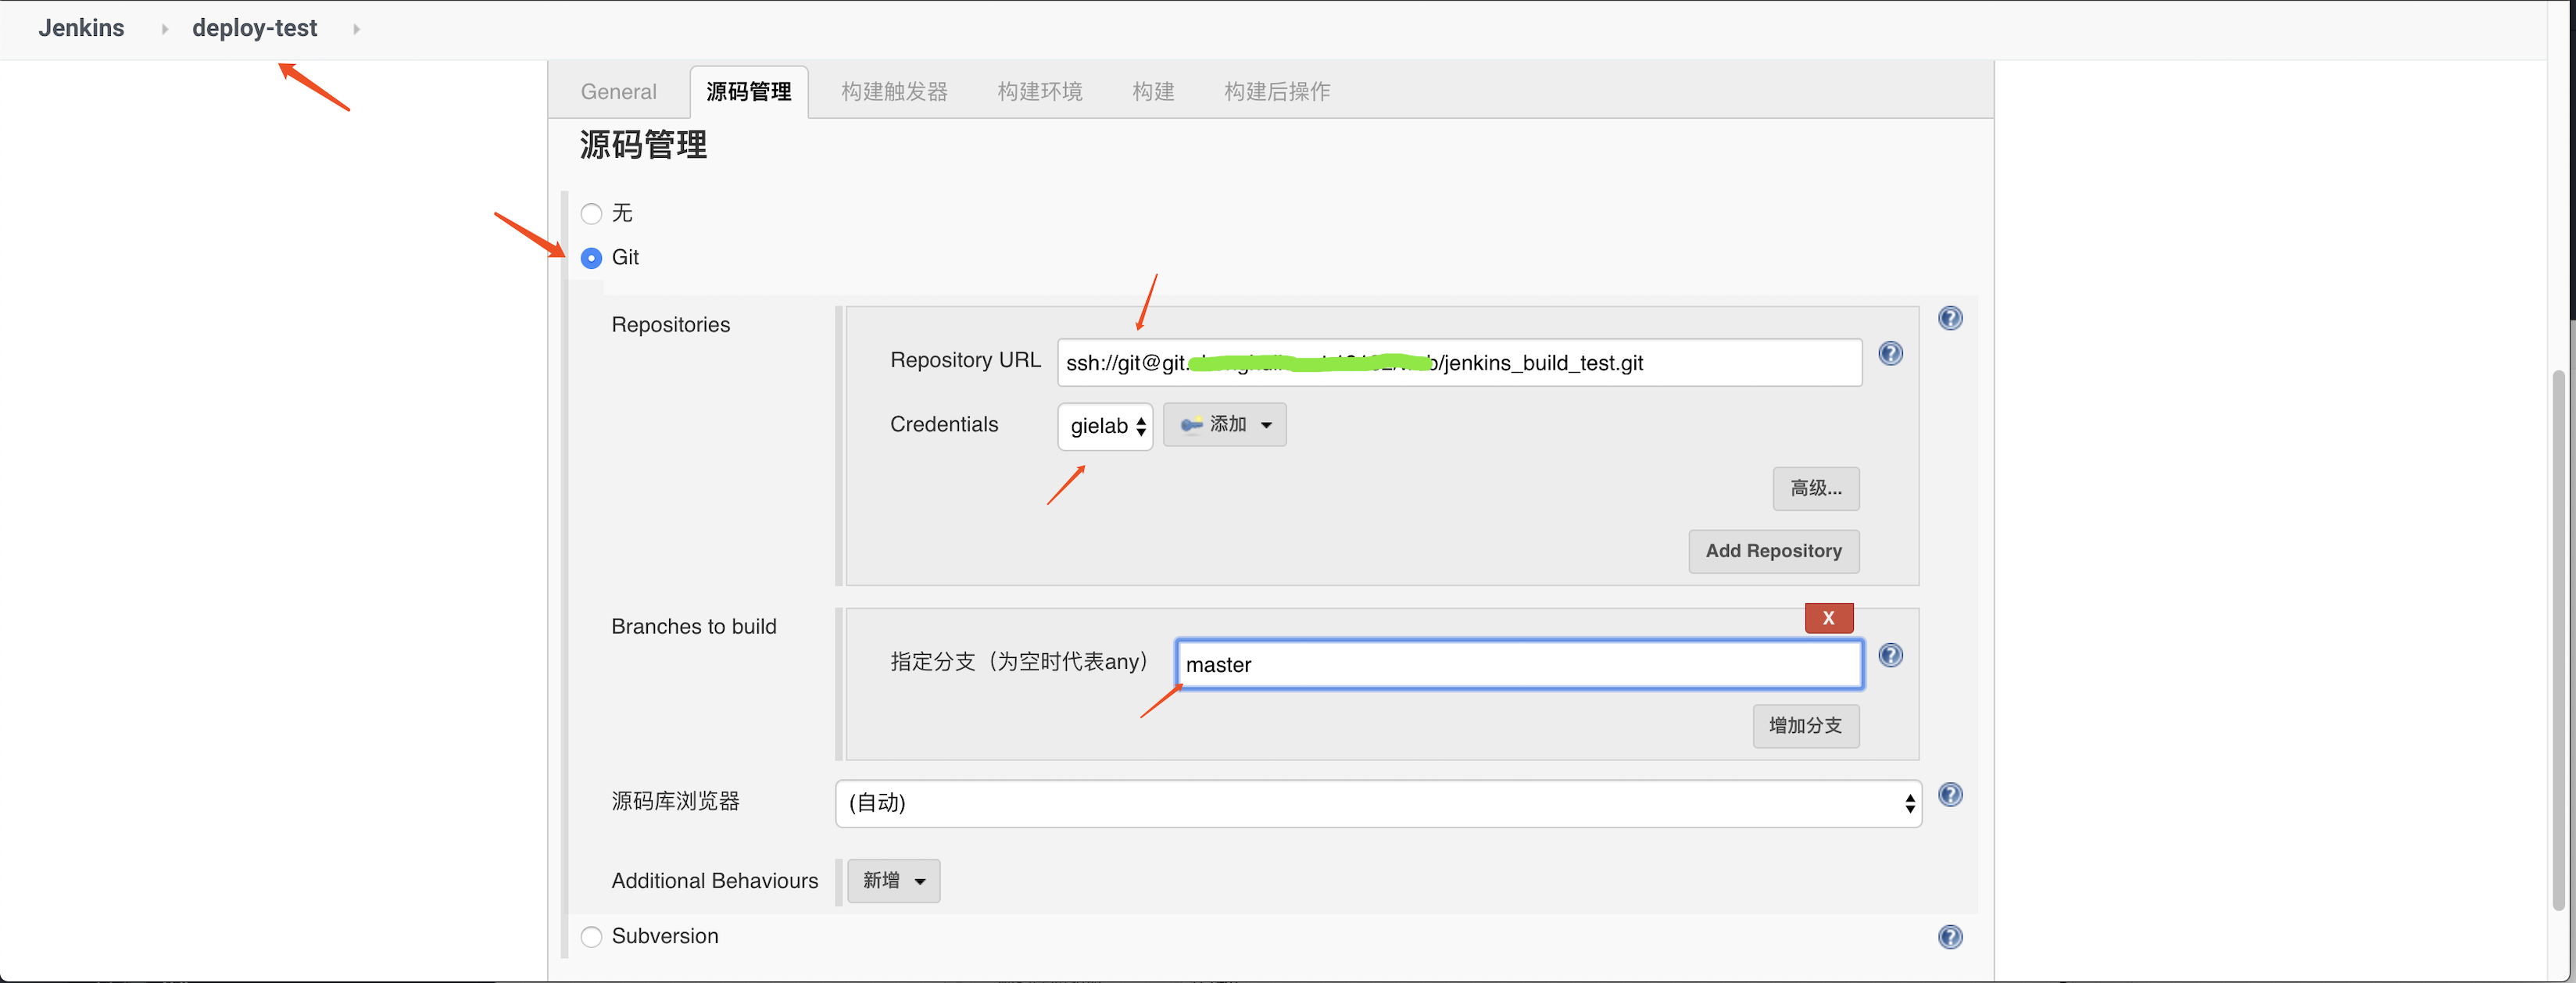
Task: Select the Git radio button
Action: tap(591, 258)
